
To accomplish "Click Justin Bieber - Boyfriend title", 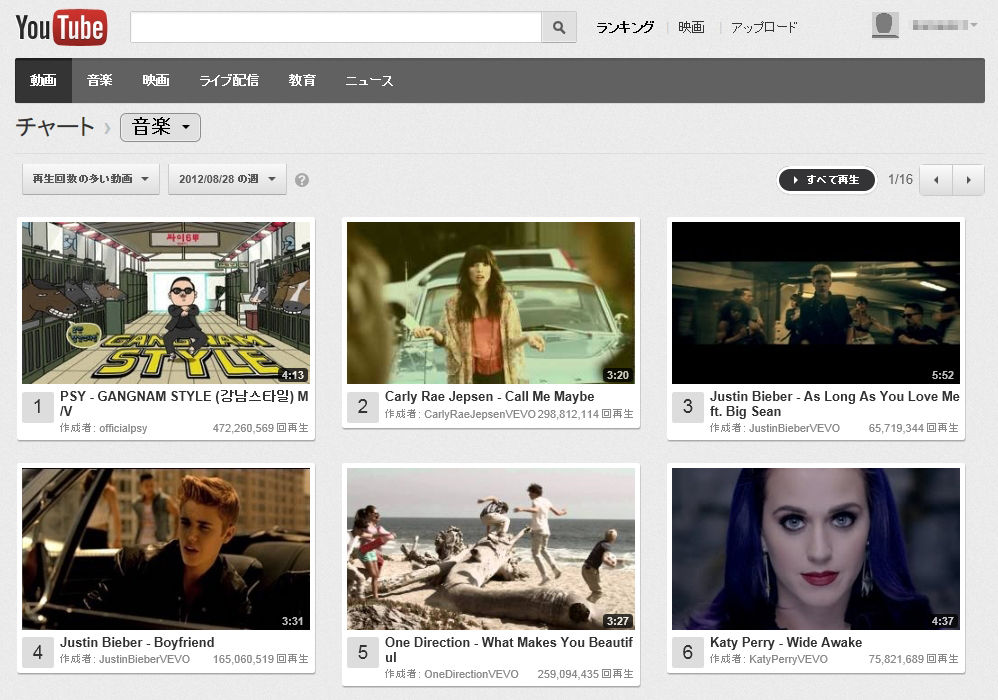I will tap(137, 643).
